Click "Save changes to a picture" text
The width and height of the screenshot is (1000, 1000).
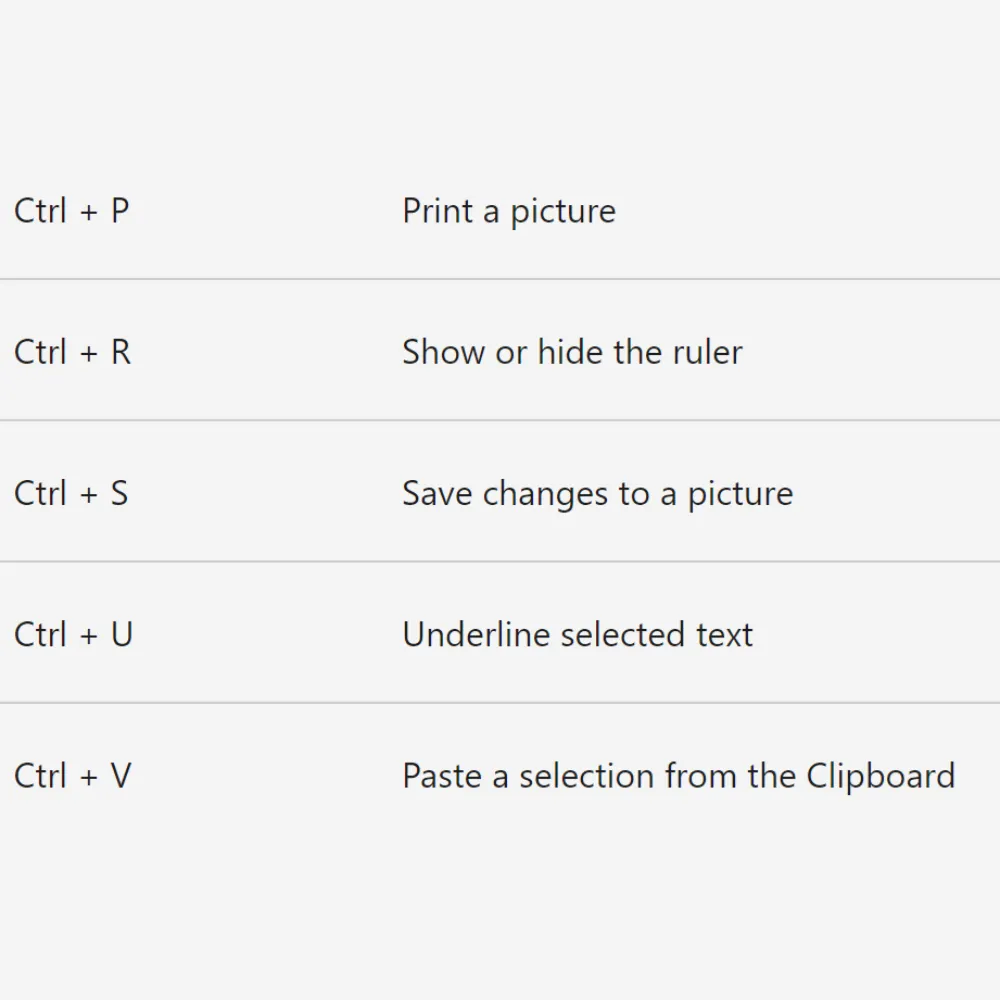pyautogui.click(x=597, y=493)
